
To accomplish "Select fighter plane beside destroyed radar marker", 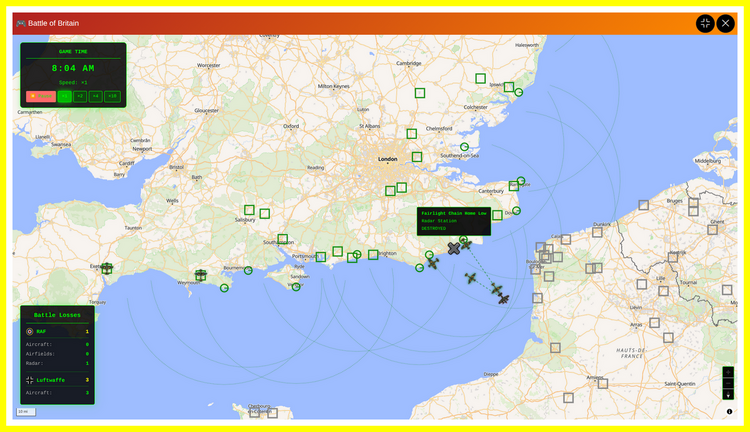I will [x=466, y=244].
